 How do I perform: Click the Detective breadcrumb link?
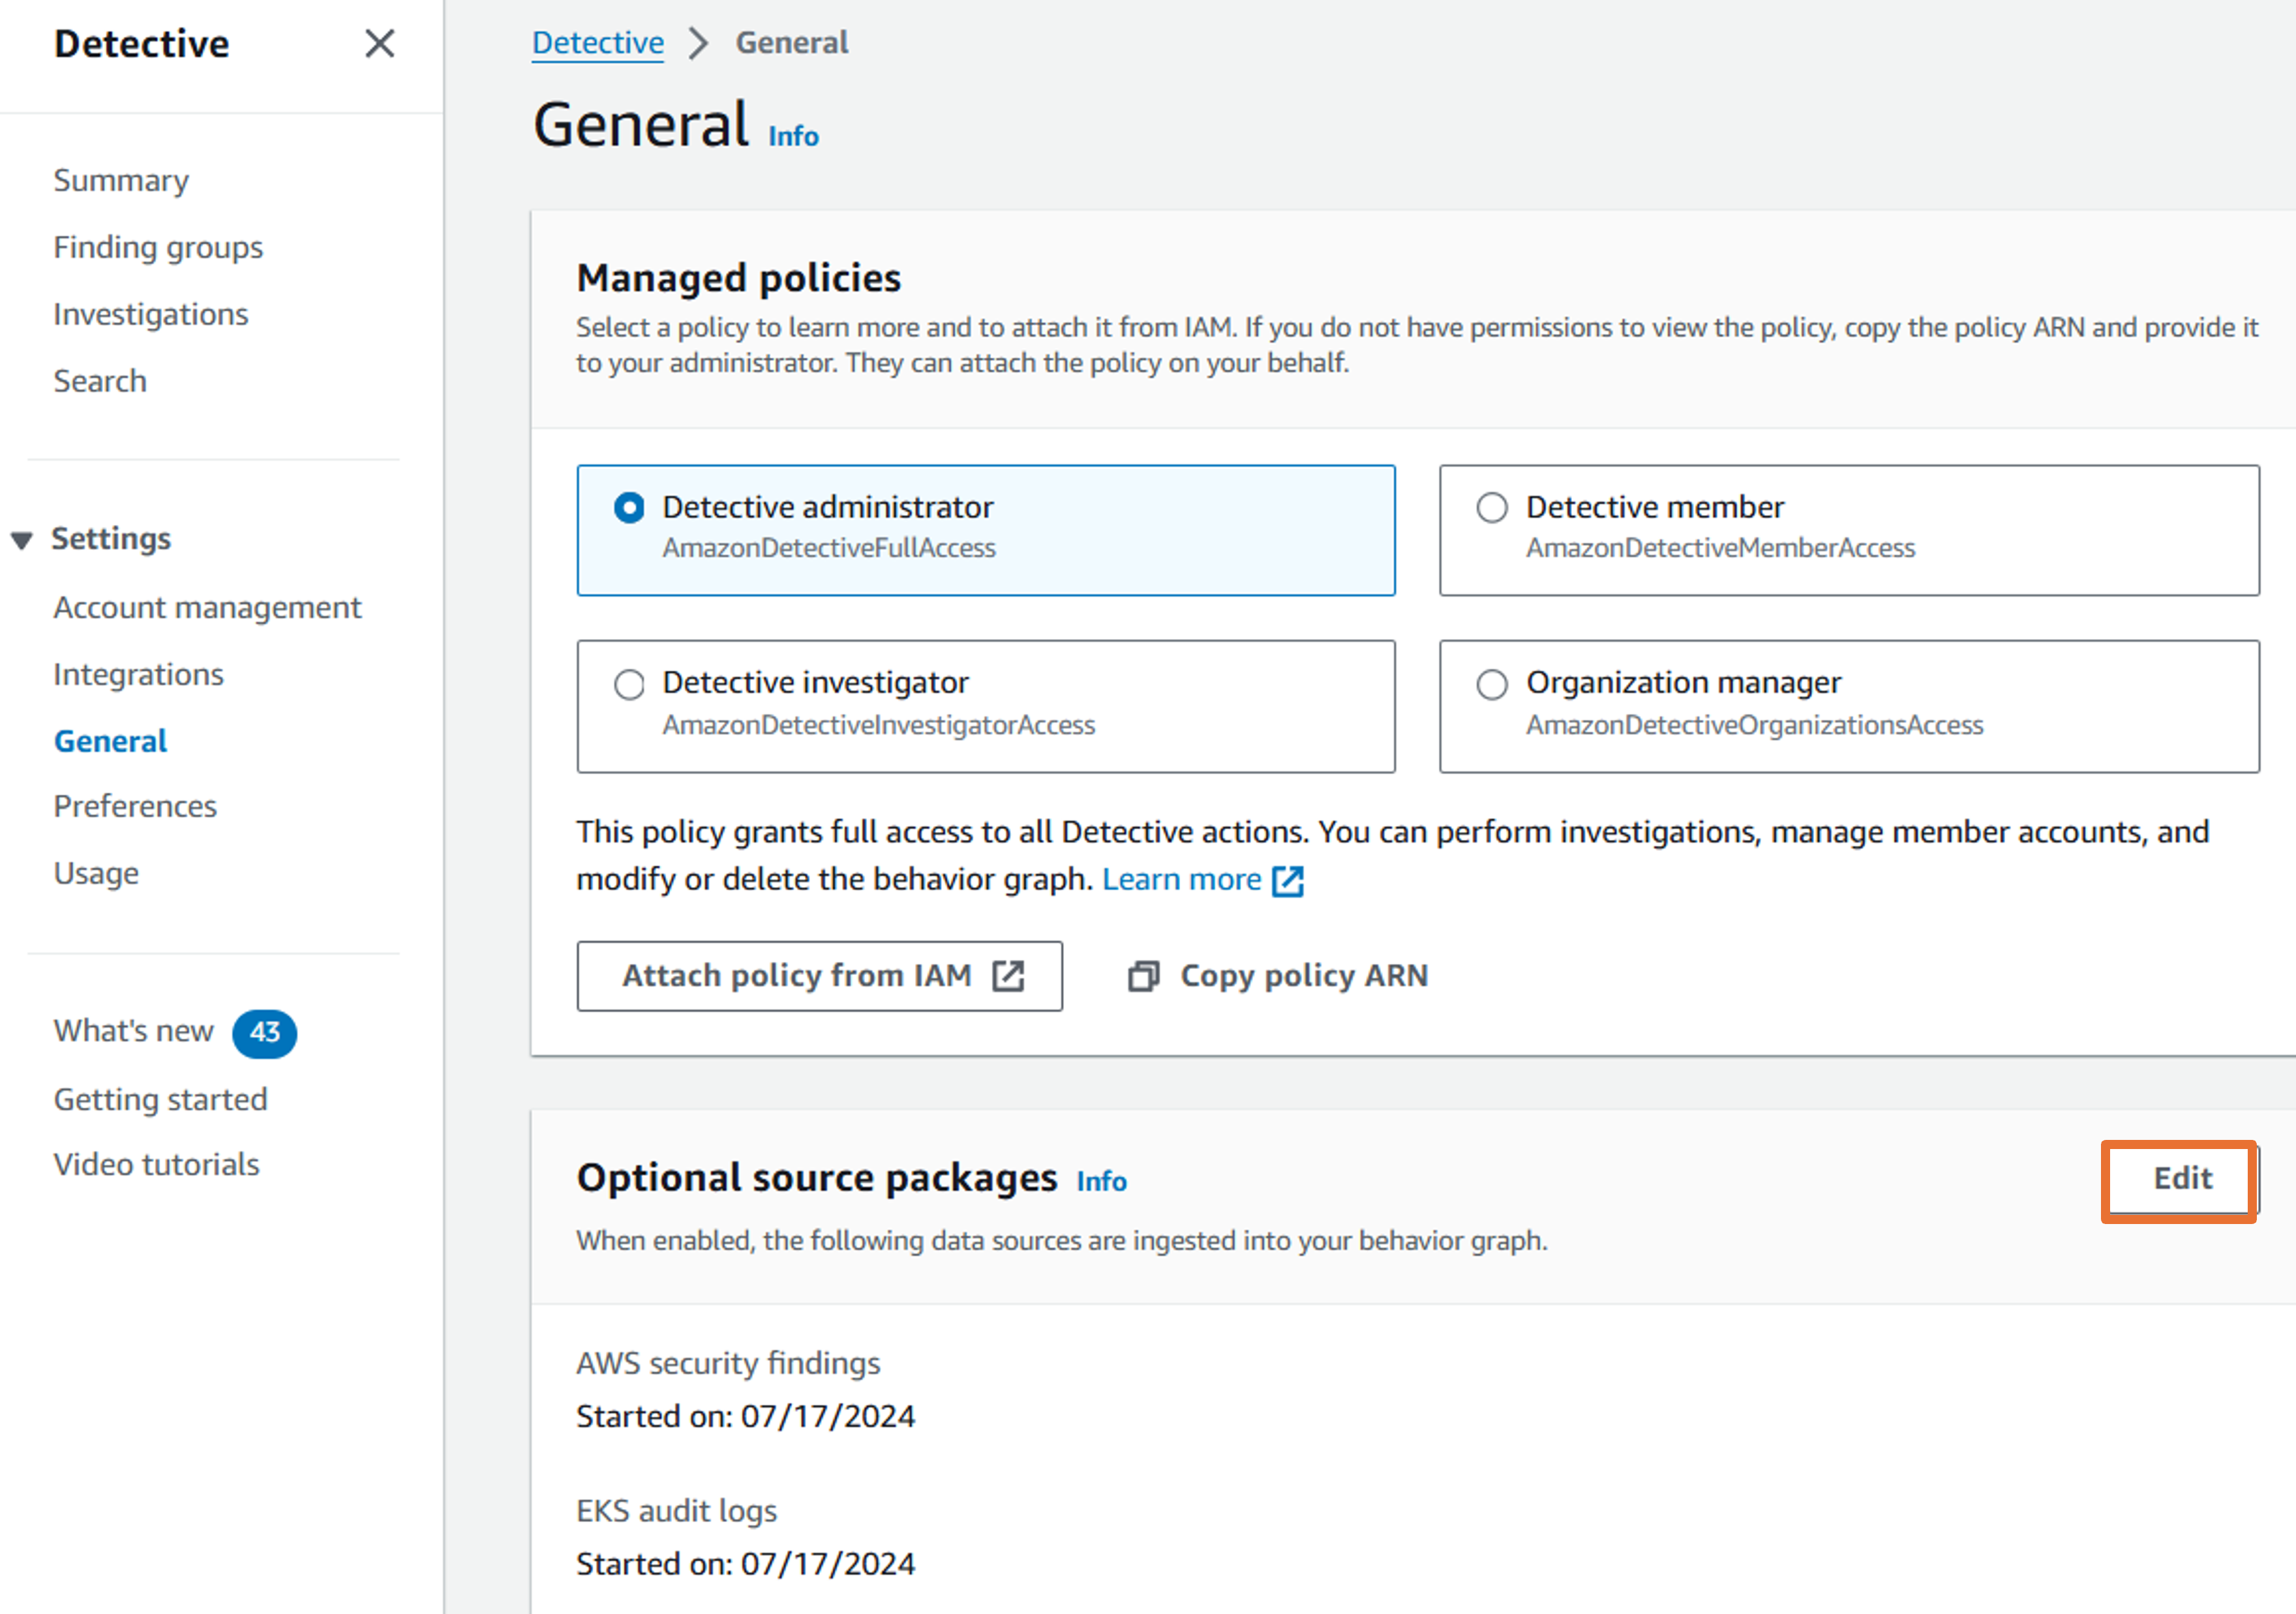tap(597, 43)
